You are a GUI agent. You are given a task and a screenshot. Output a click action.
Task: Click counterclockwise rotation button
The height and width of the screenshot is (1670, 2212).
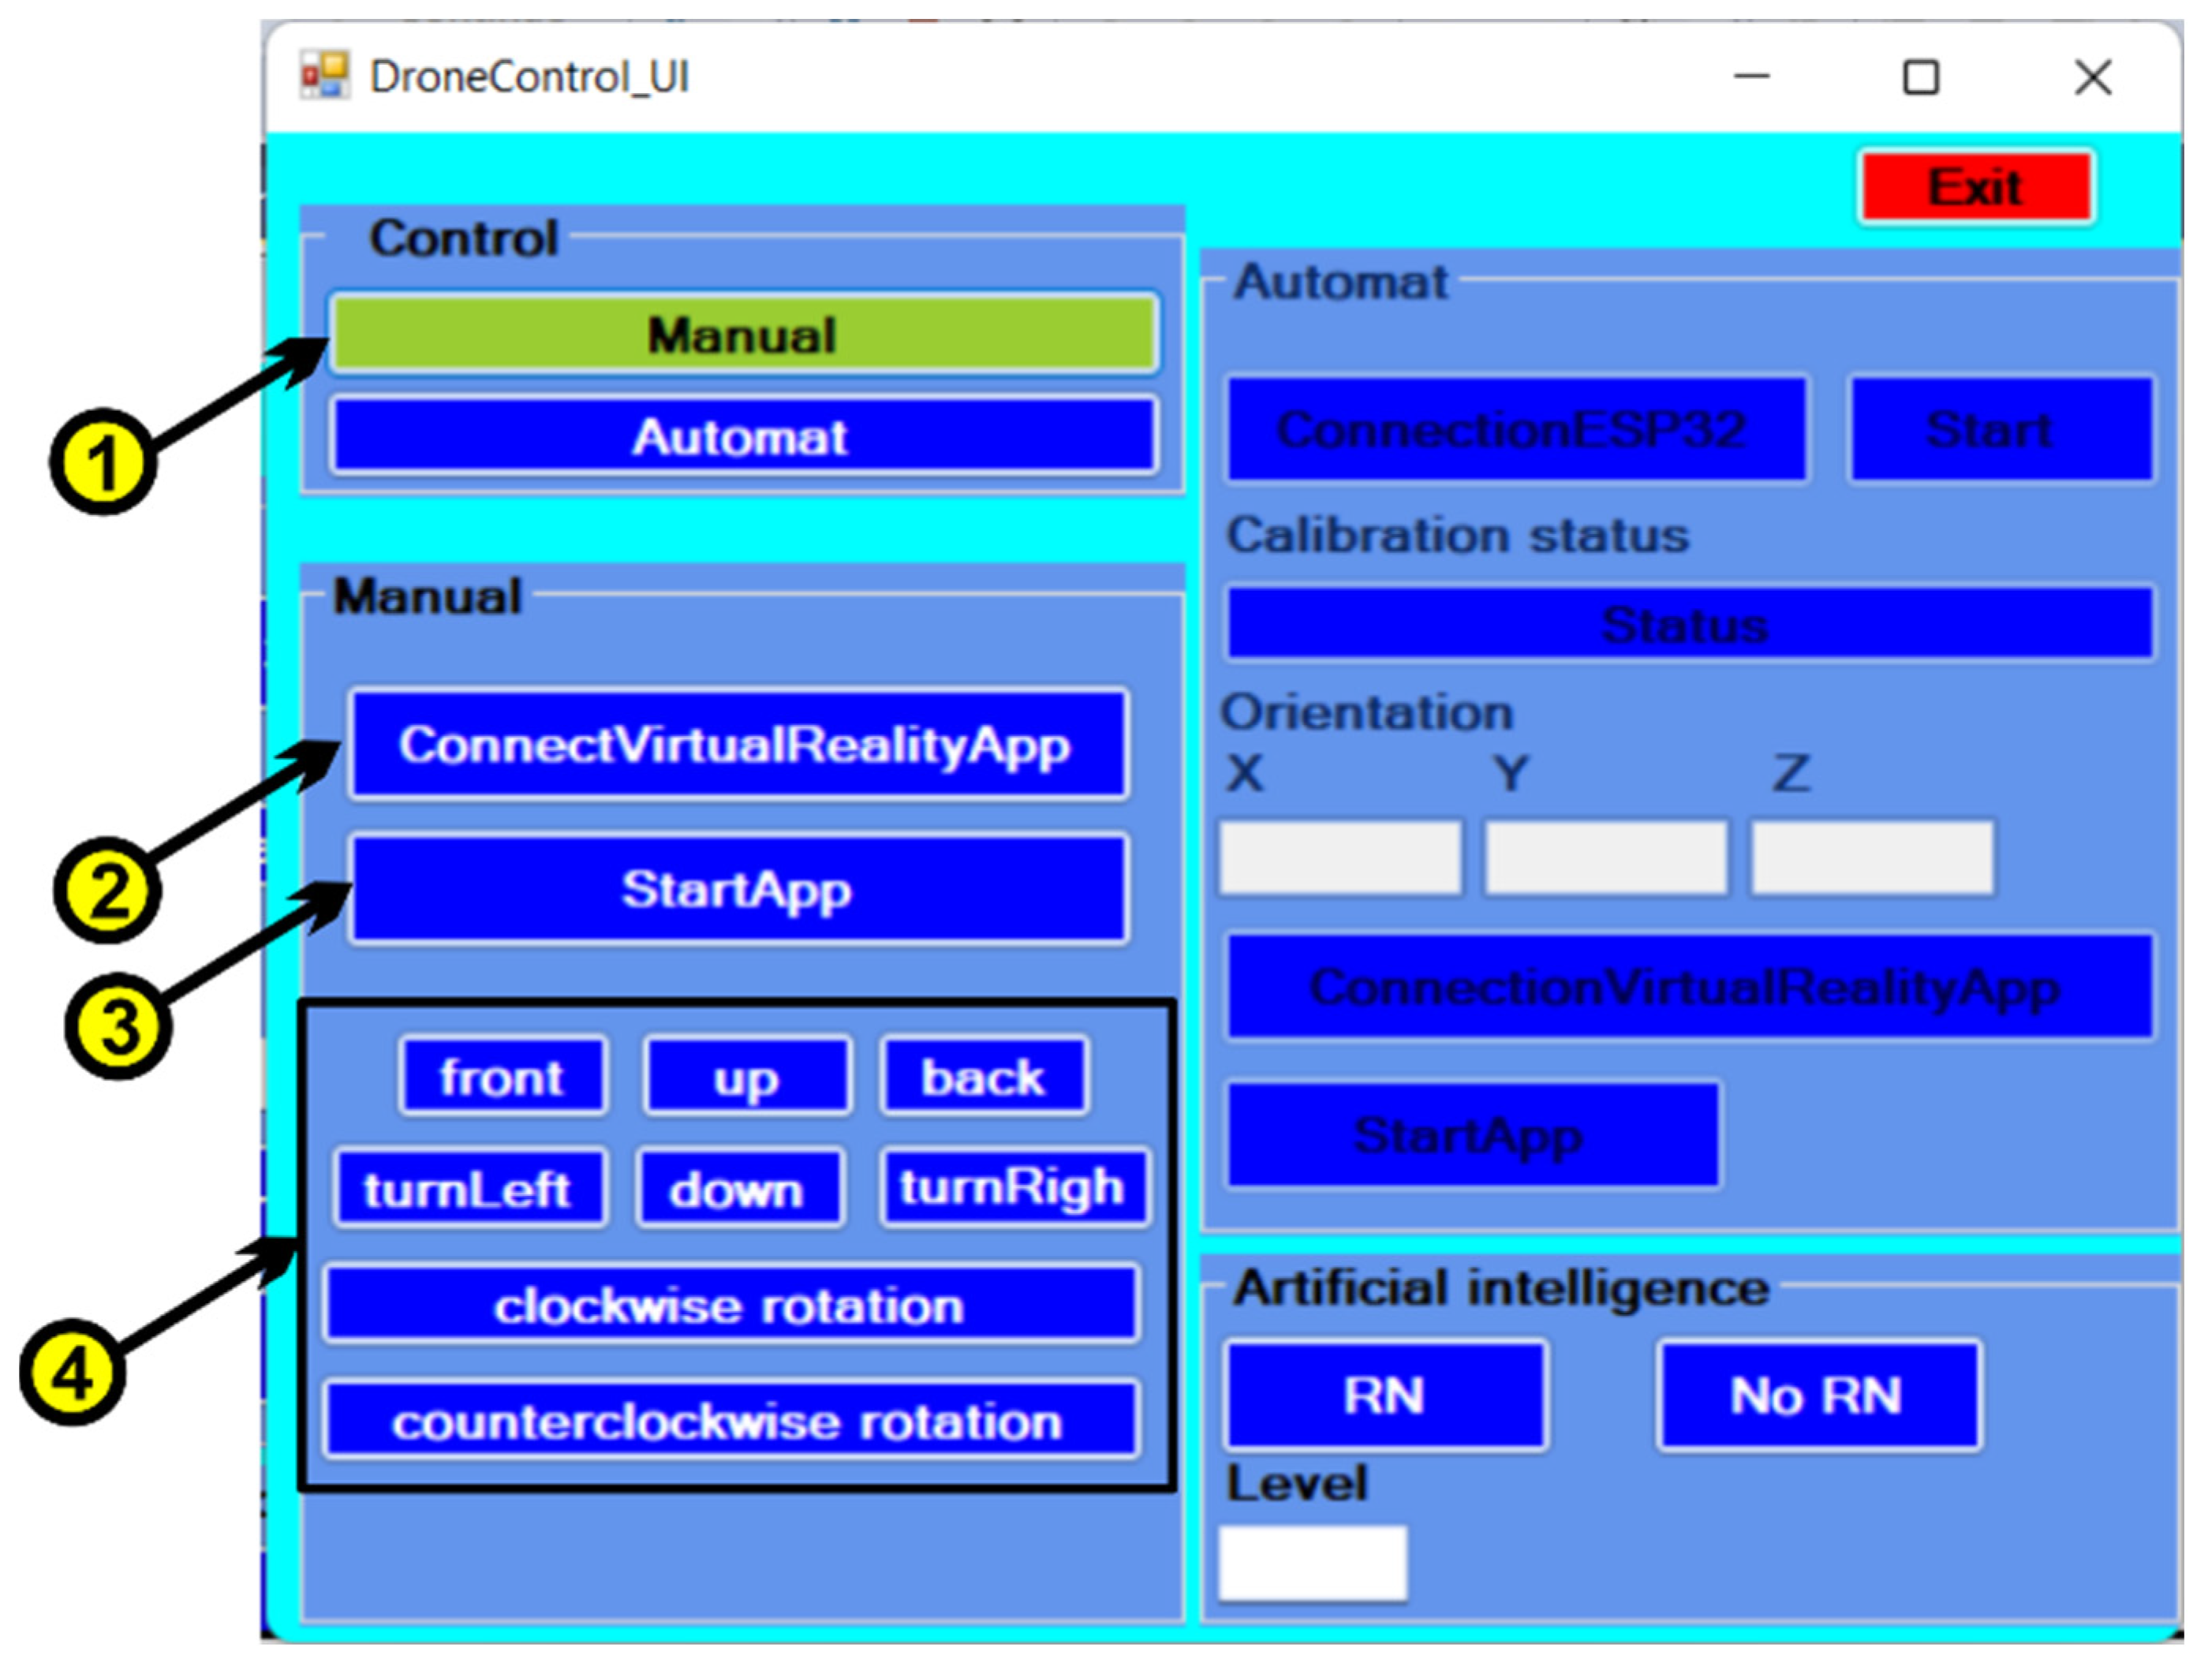(x=730, y=1421)
